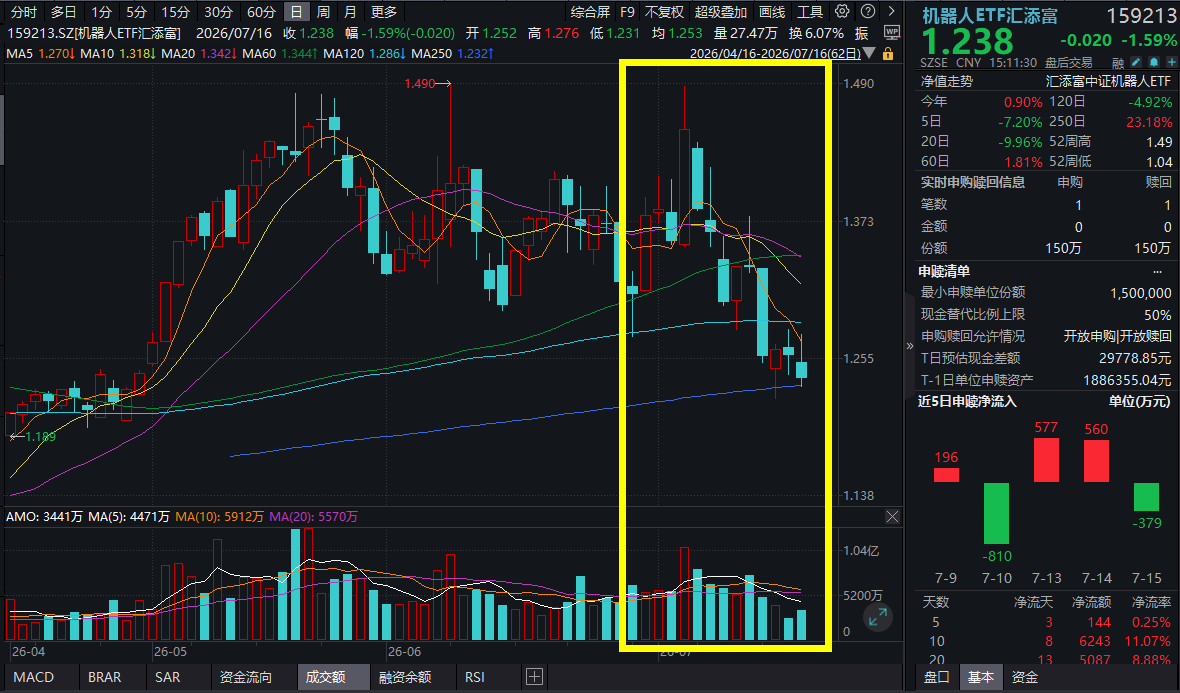Click the 超级叠加 overlay button
Viewport: 1180px width, 693px height.
click(x=721, y=12)
